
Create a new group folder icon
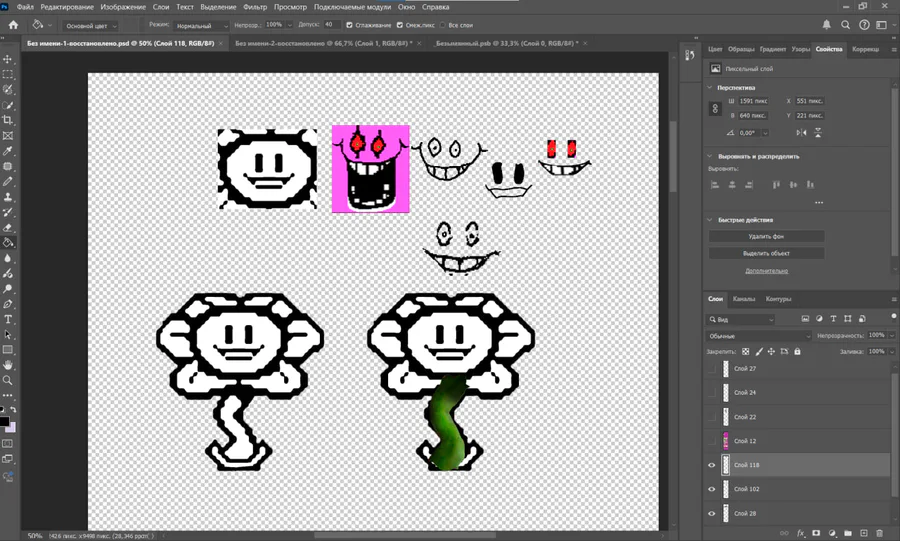coord(848,534)
